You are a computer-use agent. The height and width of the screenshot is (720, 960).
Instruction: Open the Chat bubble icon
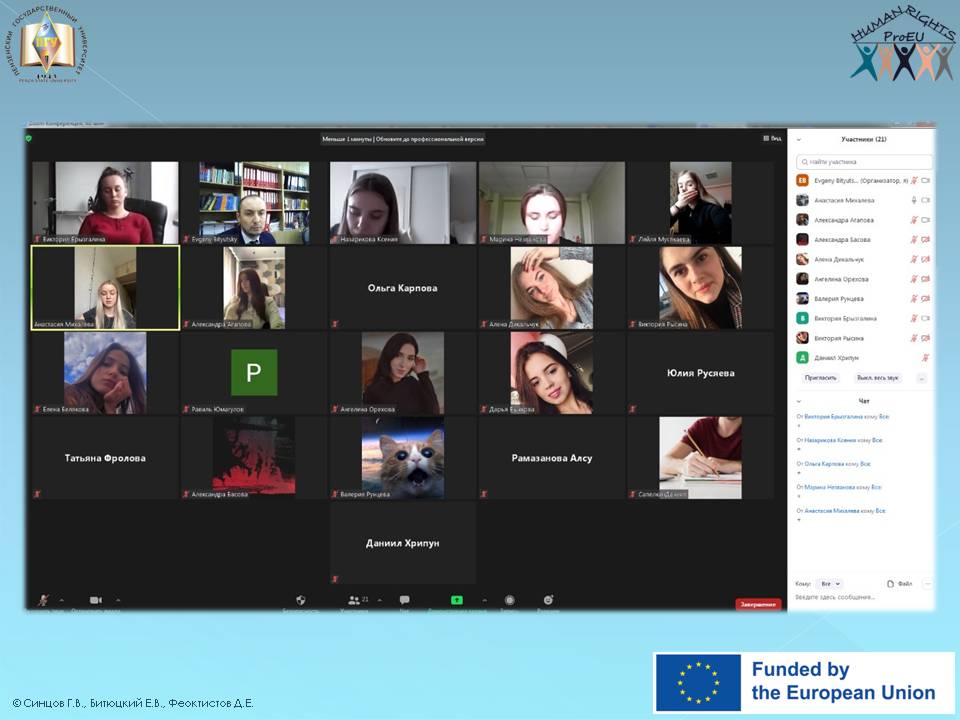[404, 600]
